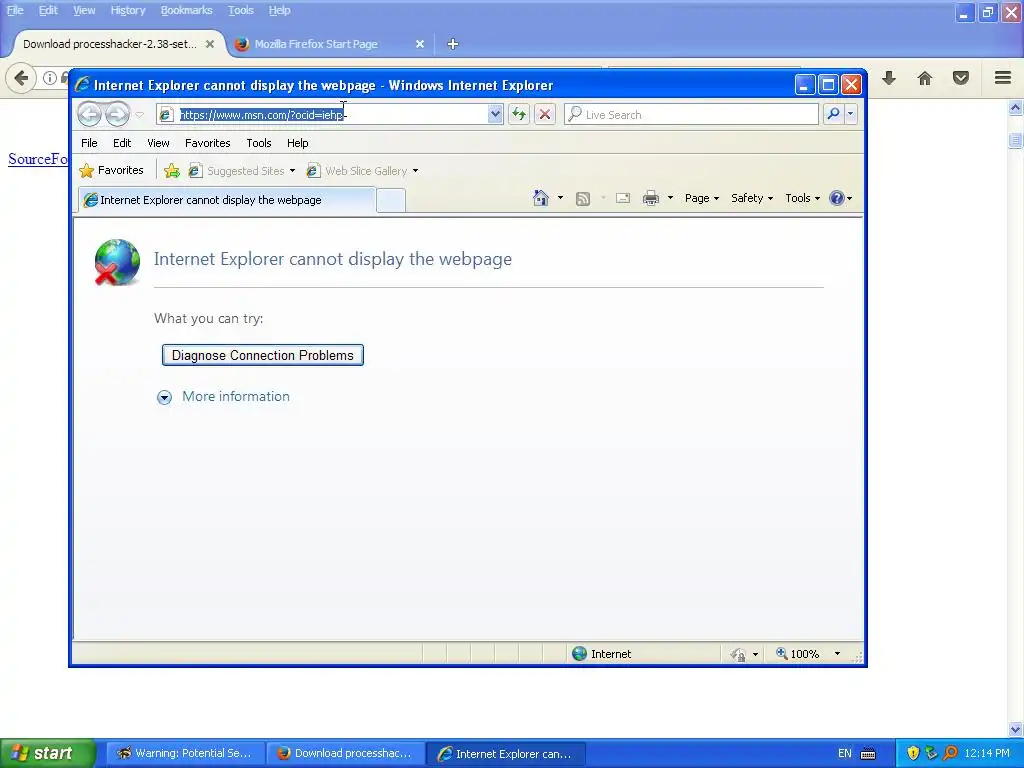Open the Internet Explorer Tools menu
The height and width of the screenshot is (768, 1024).
click(259, 143)
